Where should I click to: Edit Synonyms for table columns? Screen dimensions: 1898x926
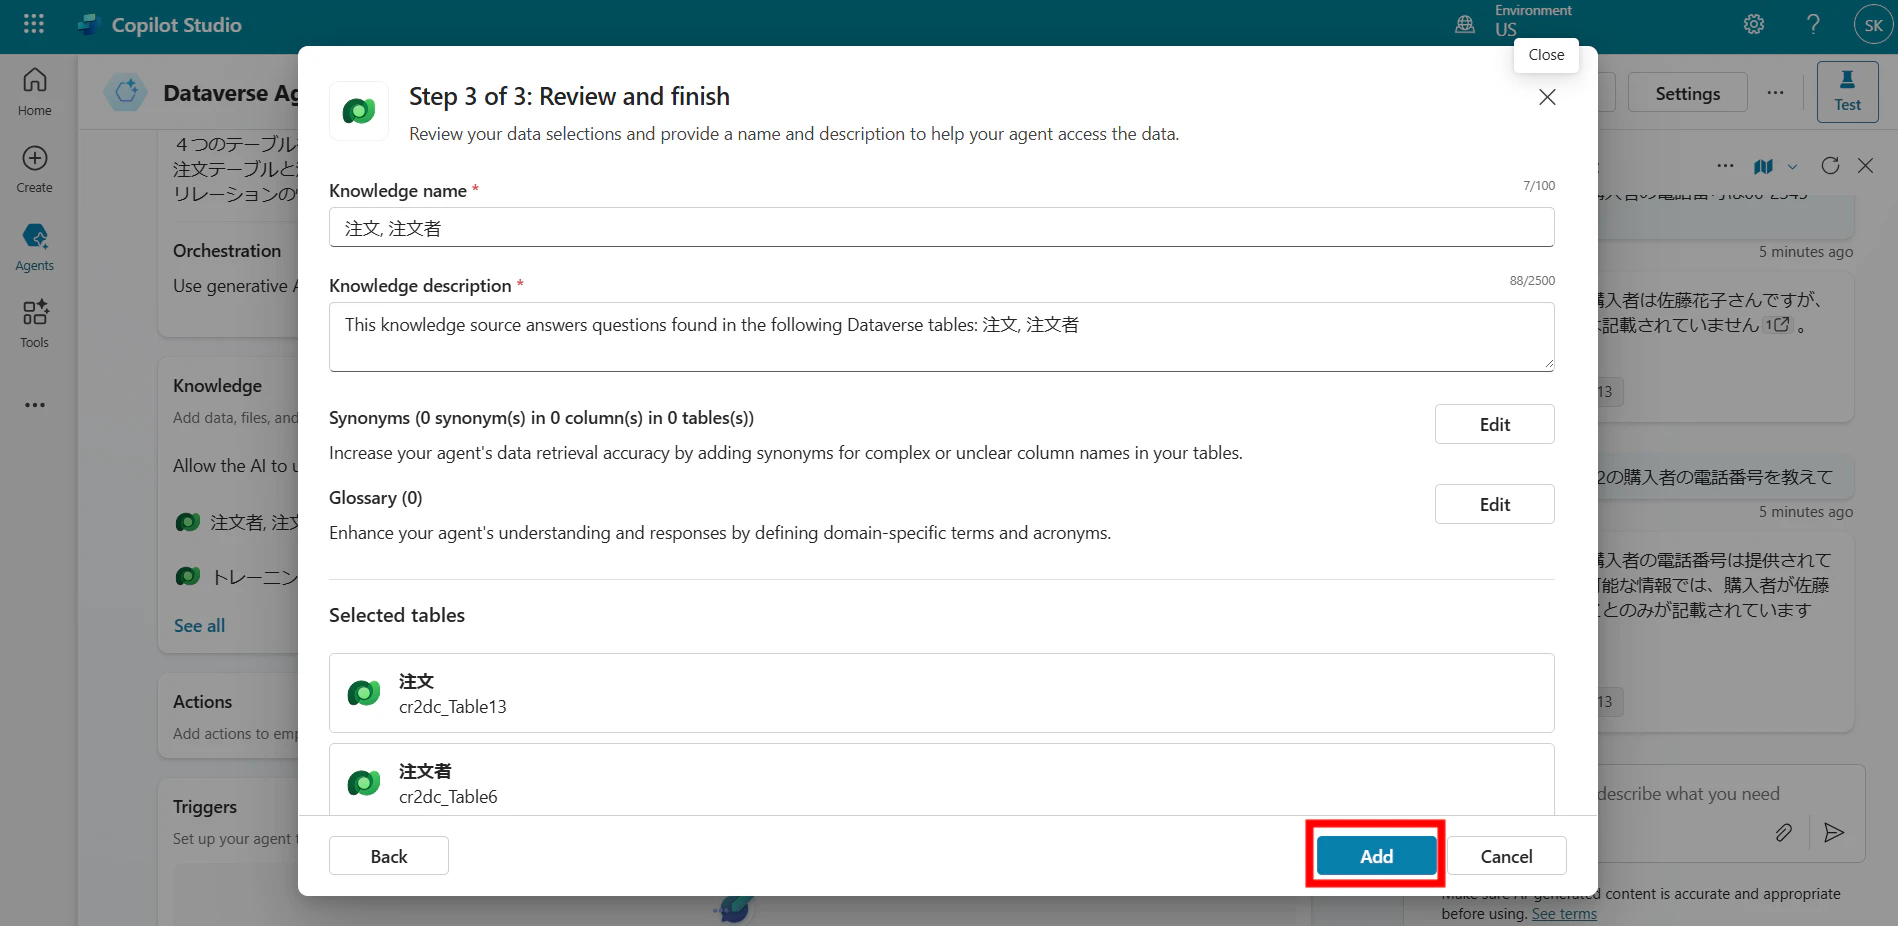point(1494,424)
